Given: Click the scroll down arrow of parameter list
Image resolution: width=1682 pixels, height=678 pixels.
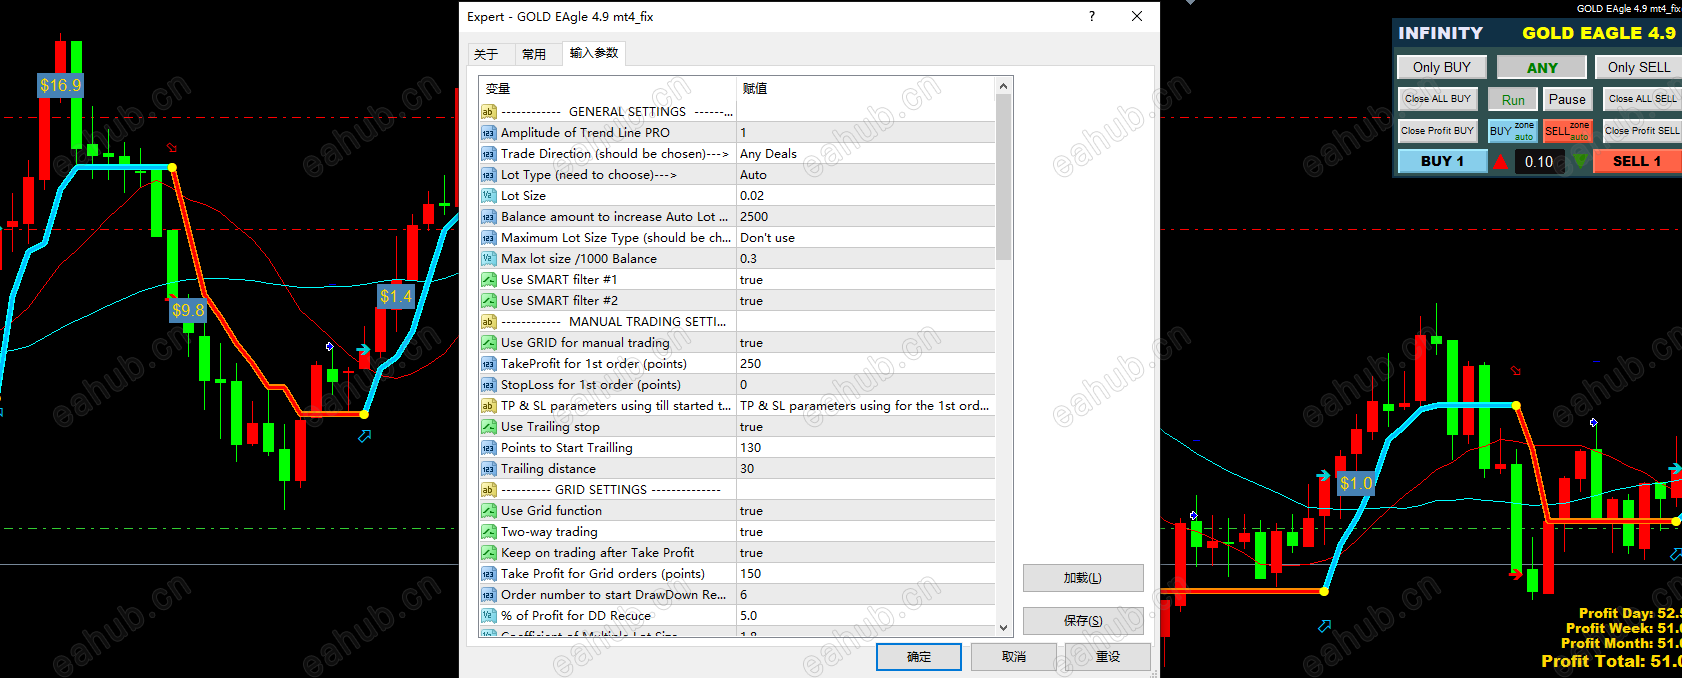Looking at the screenshot, I should [1004, 628].
